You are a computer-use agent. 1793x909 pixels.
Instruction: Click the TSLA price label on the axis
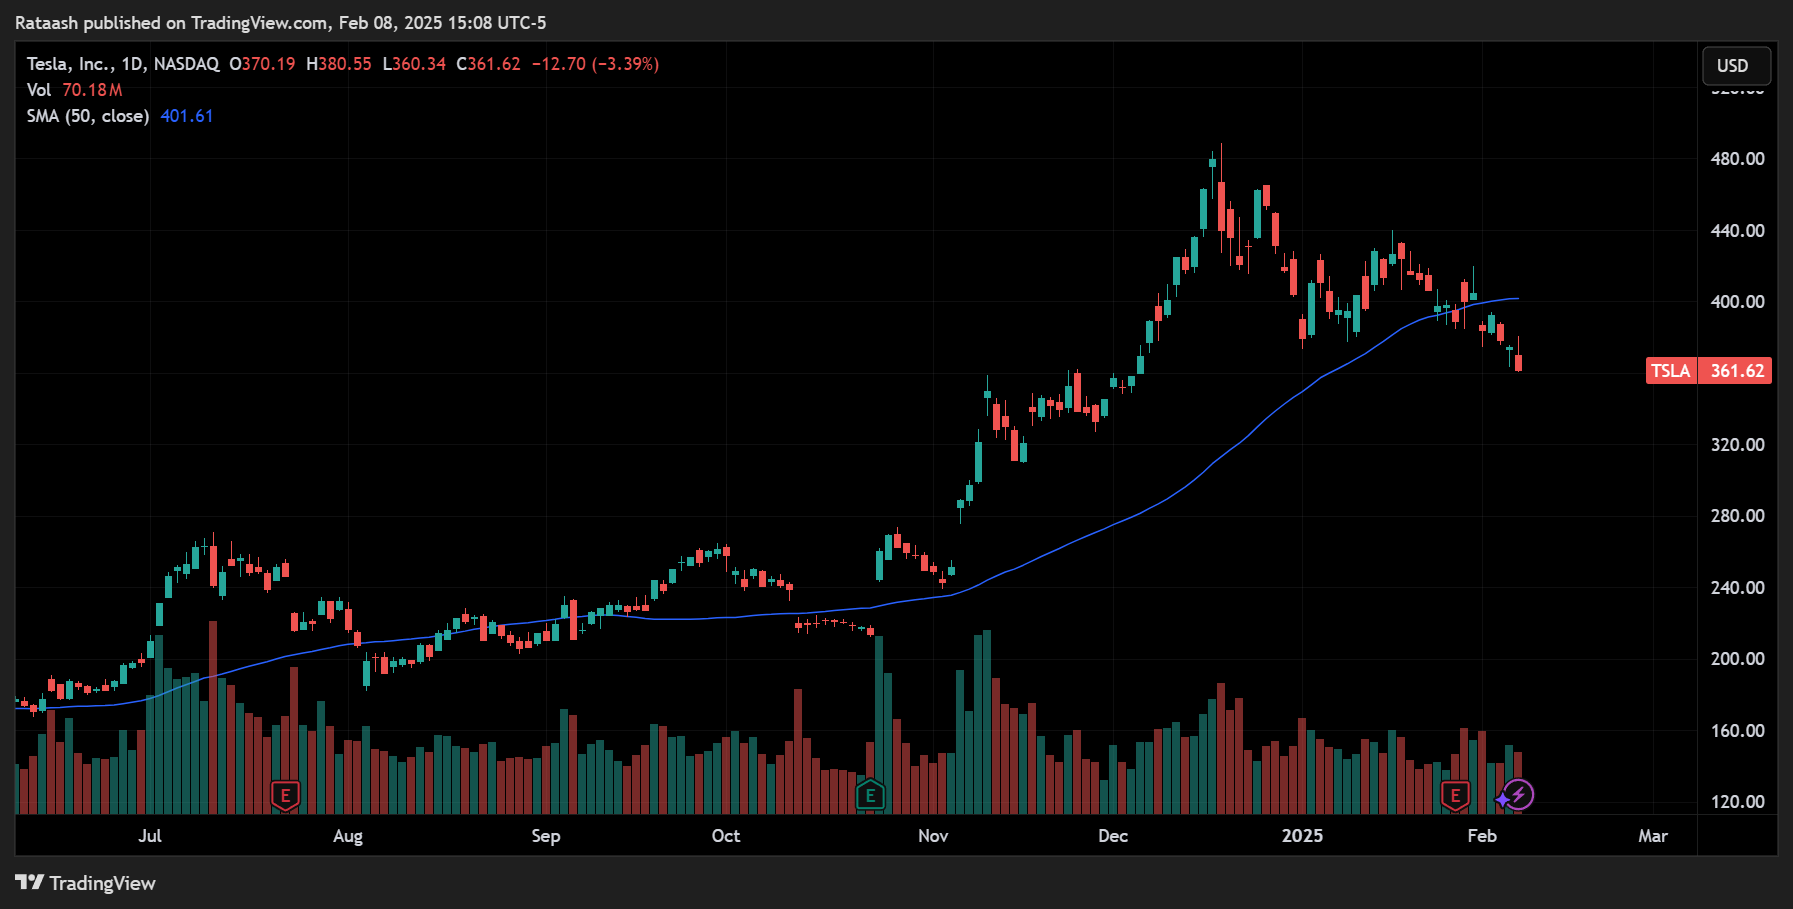(x=1709, y=371)
